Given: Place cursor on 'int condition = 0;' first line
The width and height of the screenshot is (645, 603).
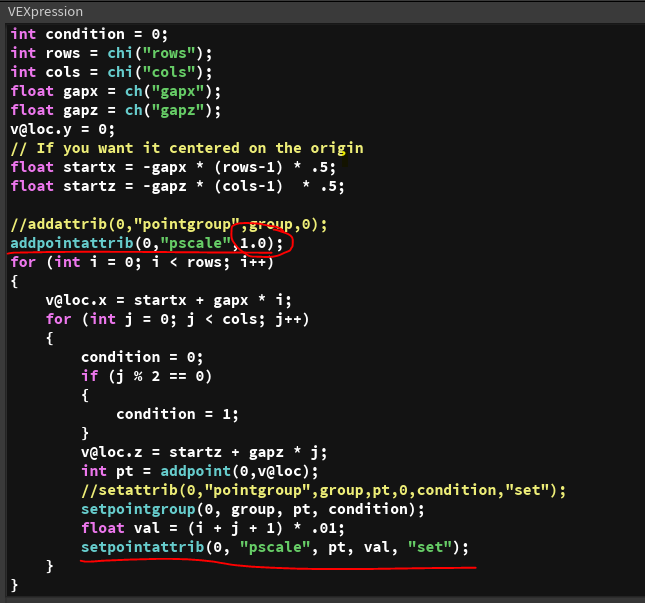Looking at the screenshot, I should (89, 34).
